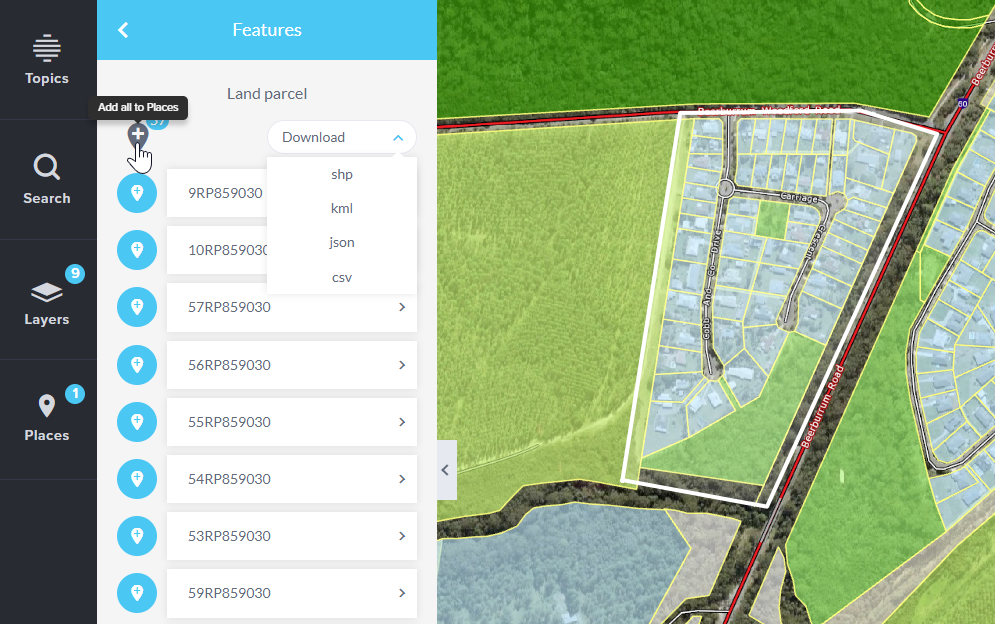Collapse the side panel with arrow tab
Image resolution: width=995 pixels, height=624 pixels.
point(446,470)
